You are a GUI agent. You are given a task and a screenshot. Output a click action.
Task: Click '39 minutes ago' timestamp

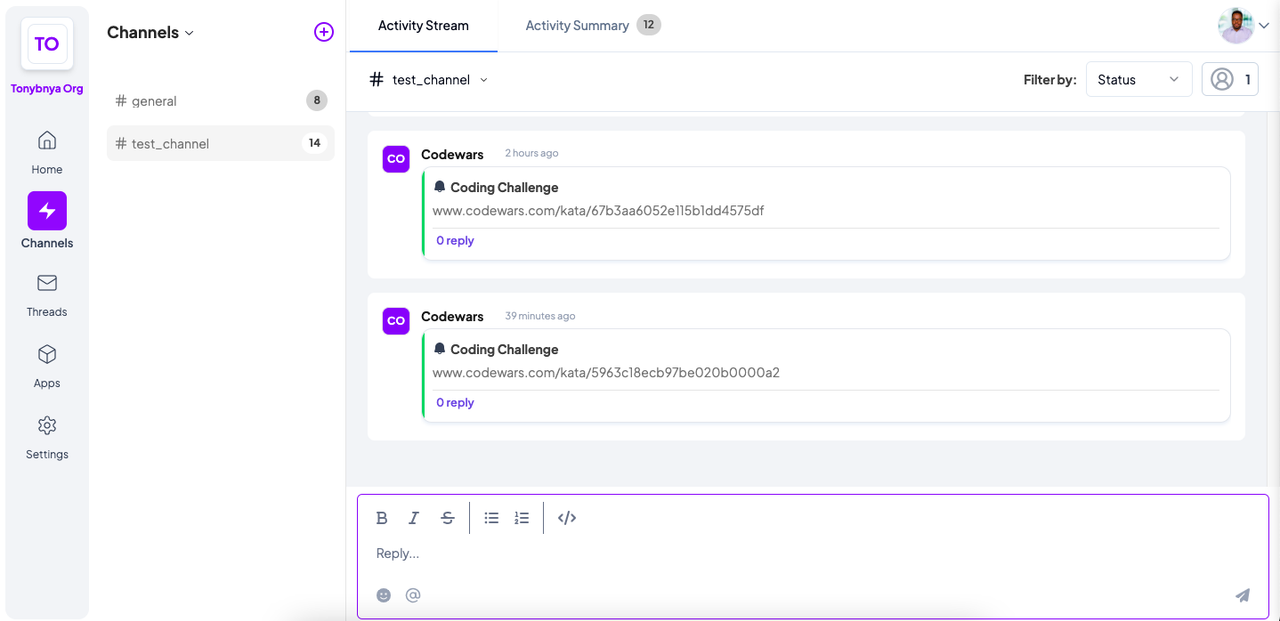coord(540,316)
